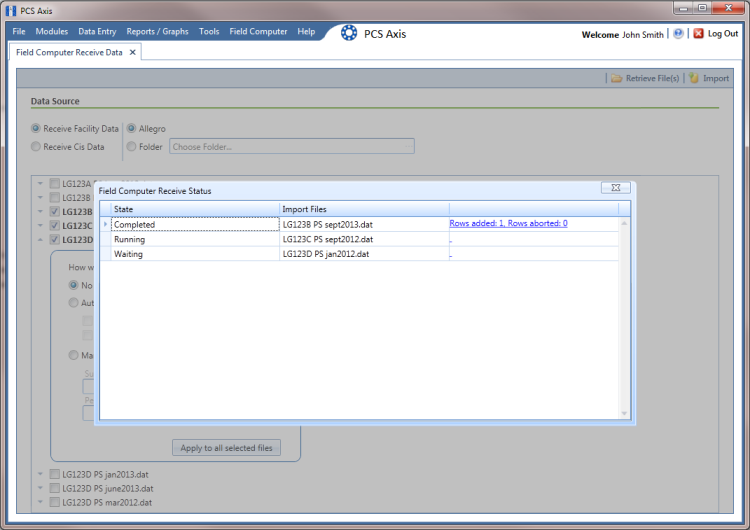Click the Import button label

[x=716, y=78]
